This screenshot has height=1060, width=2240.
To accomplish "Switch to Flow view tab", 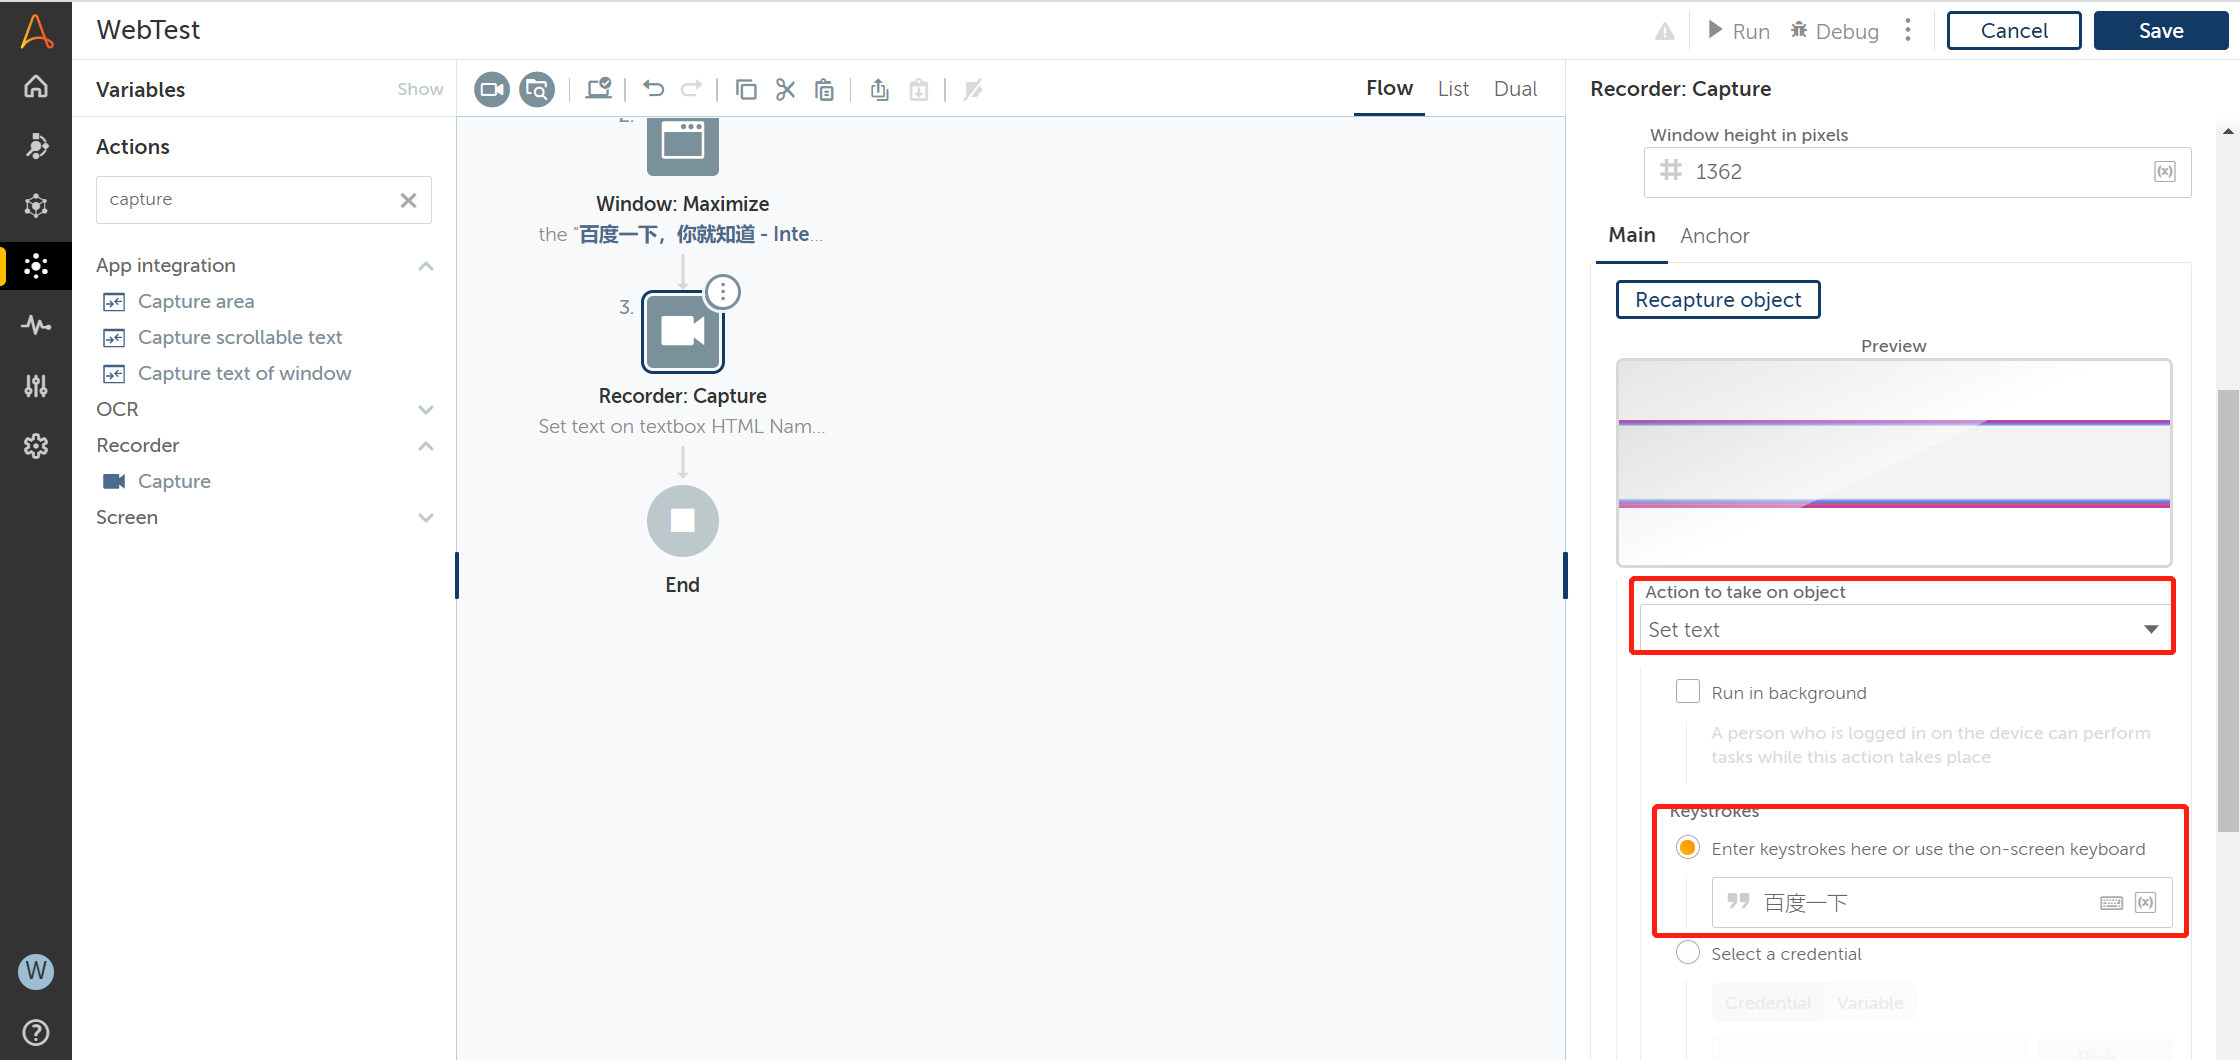I will pyautogui.click(x=1389, y=89).
